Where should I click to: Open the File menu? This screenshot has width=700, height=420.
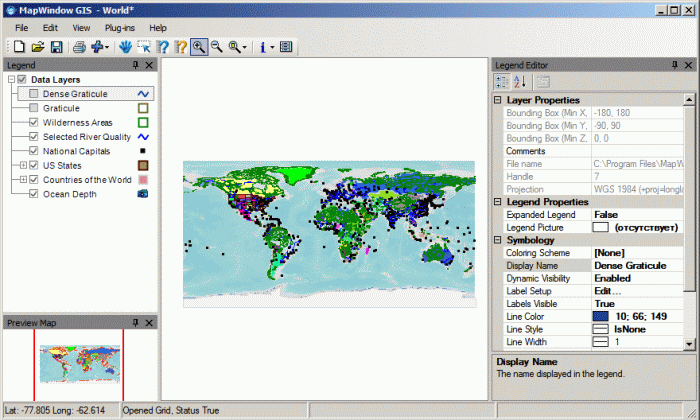(21, 28)
